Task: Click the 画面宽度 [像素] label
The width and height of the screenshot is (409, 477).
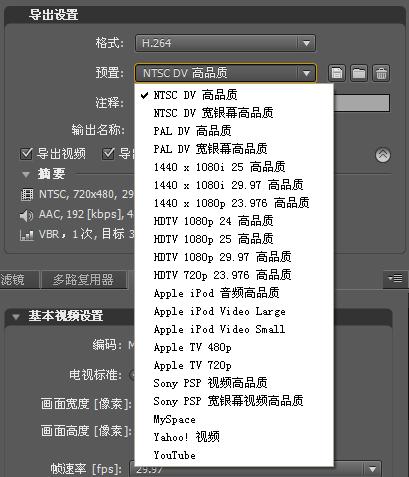Action: 86,404
